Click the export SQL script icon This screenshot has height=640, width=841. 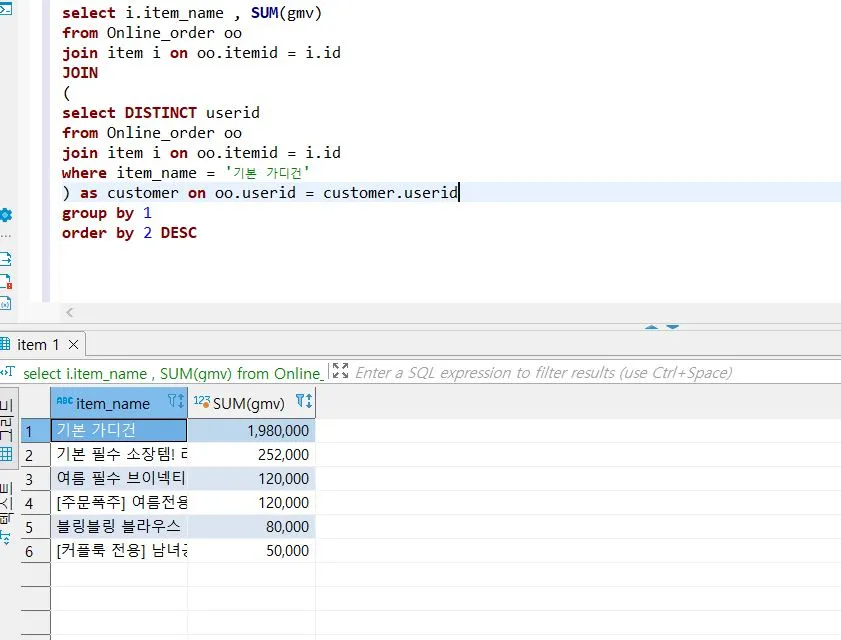[5, 260]
